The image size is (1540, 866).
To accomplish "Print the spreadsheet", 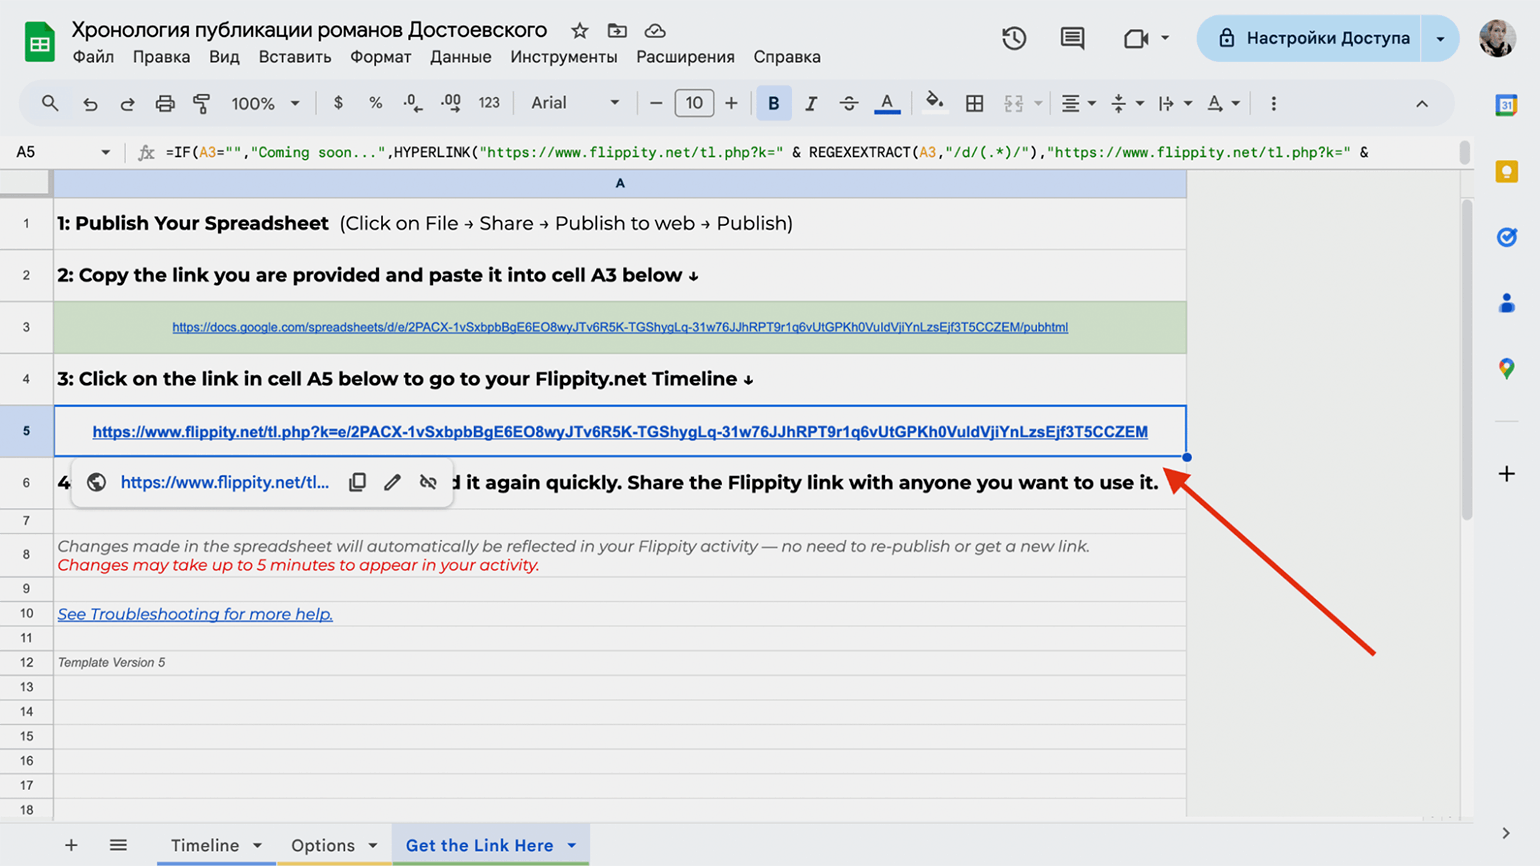I will click(x=165, y=103).
